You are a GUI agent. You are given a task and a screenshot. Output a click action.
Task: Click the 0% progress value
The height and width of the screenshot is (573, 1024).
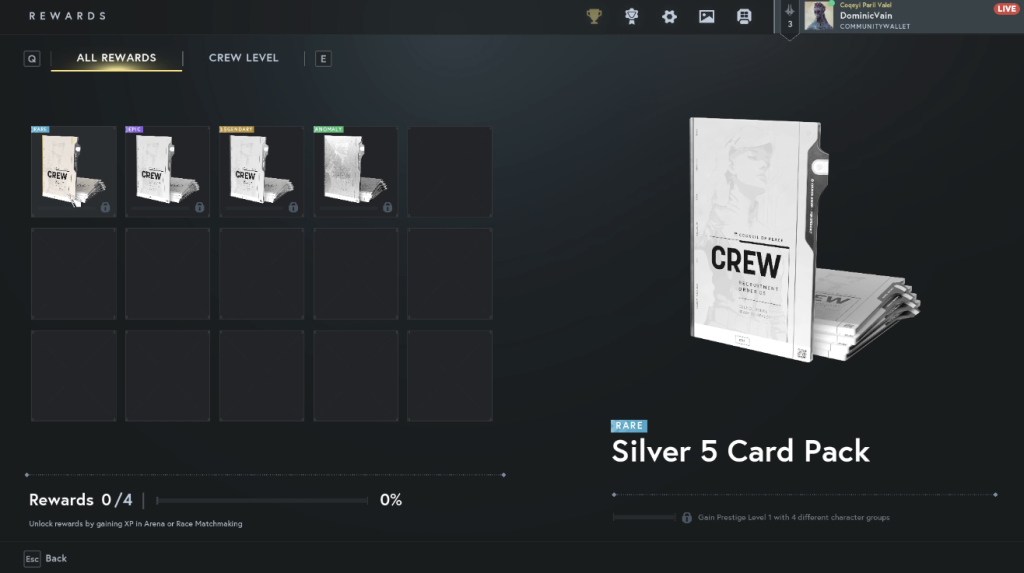click(391, 500)
